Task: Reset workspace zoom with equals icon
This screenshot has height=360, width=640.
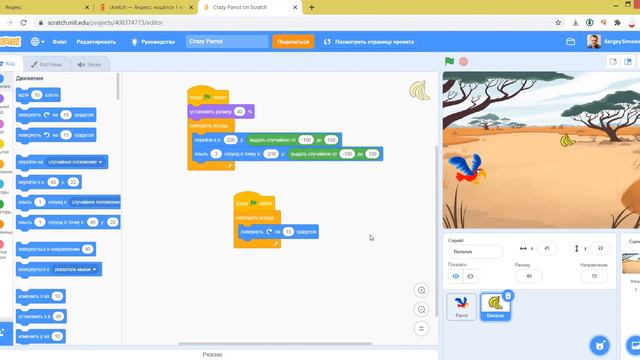Action: [422, 329]
